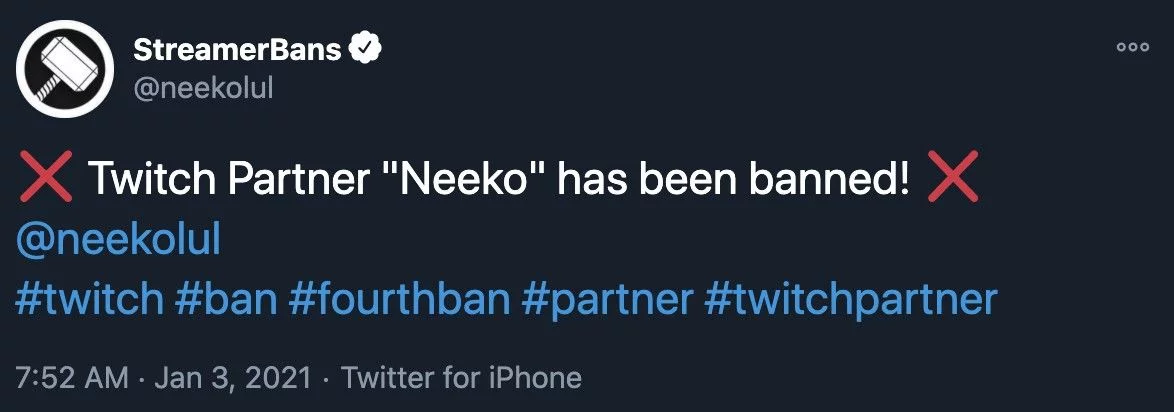Open the blue @neekolul mention in tweet
This screenshot has height=412, width=1174.
click(x=118, y=240)
